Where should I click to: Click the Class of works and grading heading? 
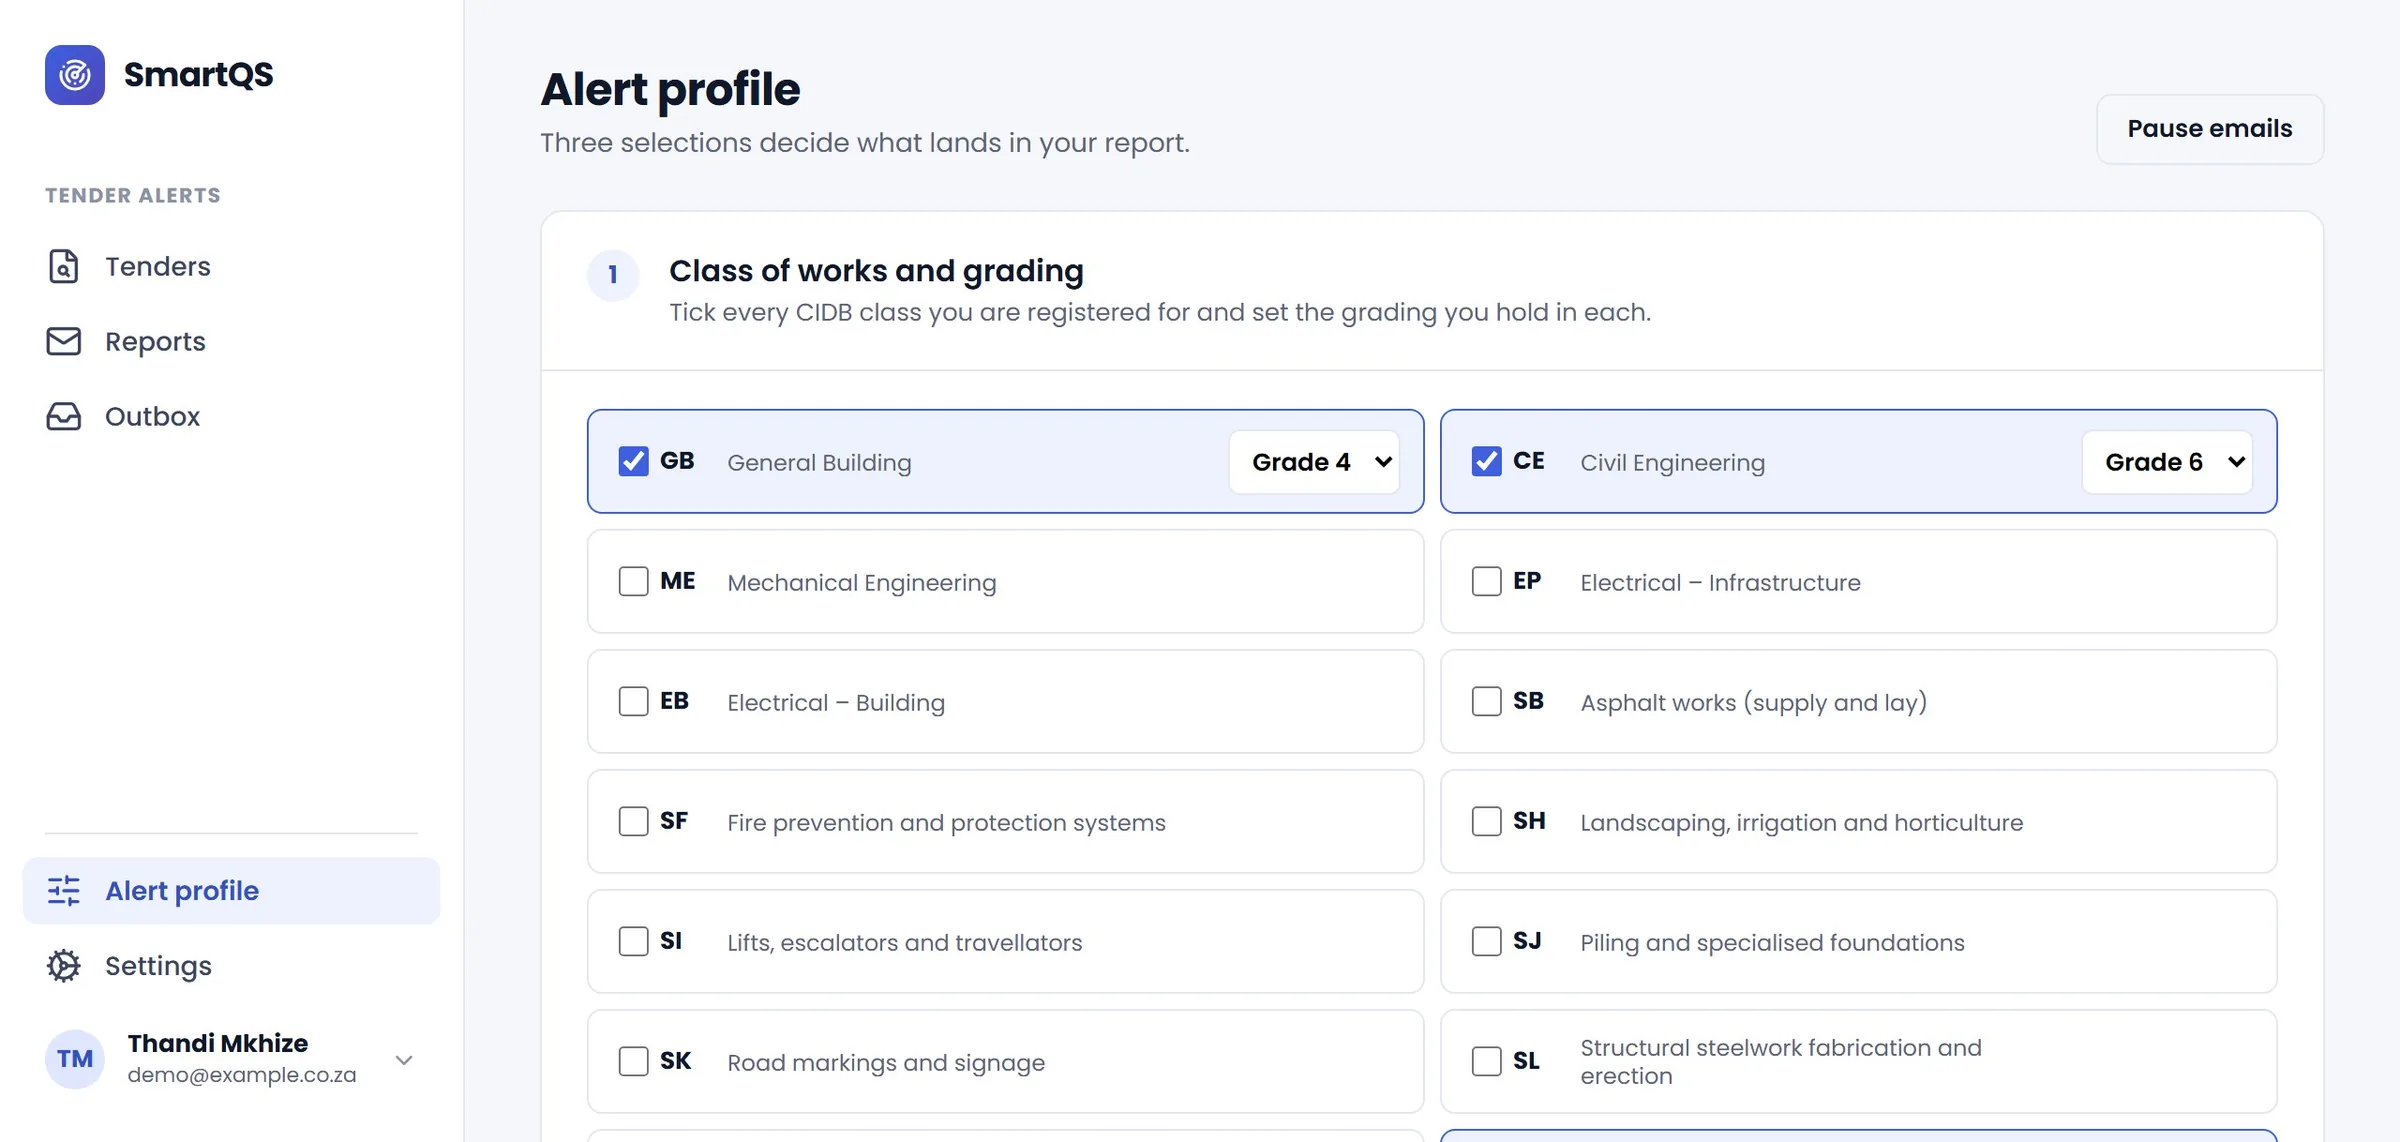(876, 271)
